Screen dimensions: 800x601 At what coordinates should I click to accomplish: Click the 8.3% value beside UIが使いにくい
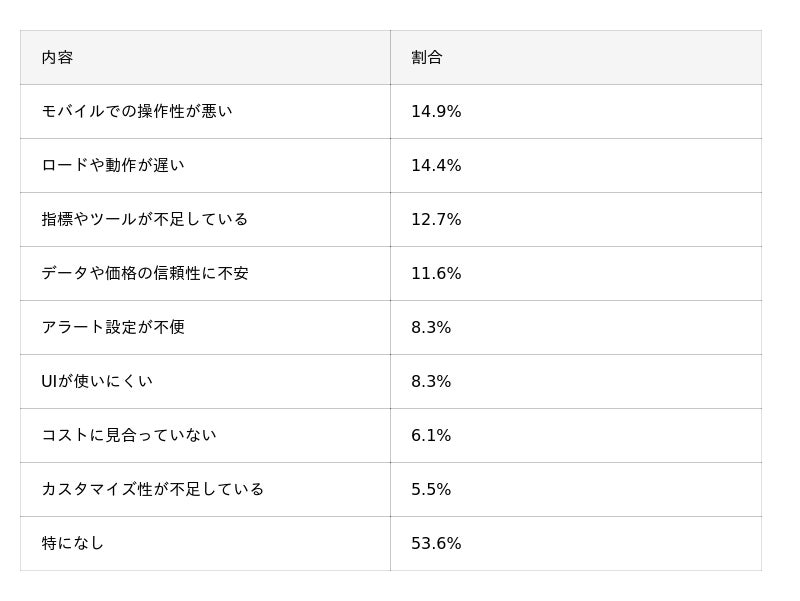coord(431,382)
